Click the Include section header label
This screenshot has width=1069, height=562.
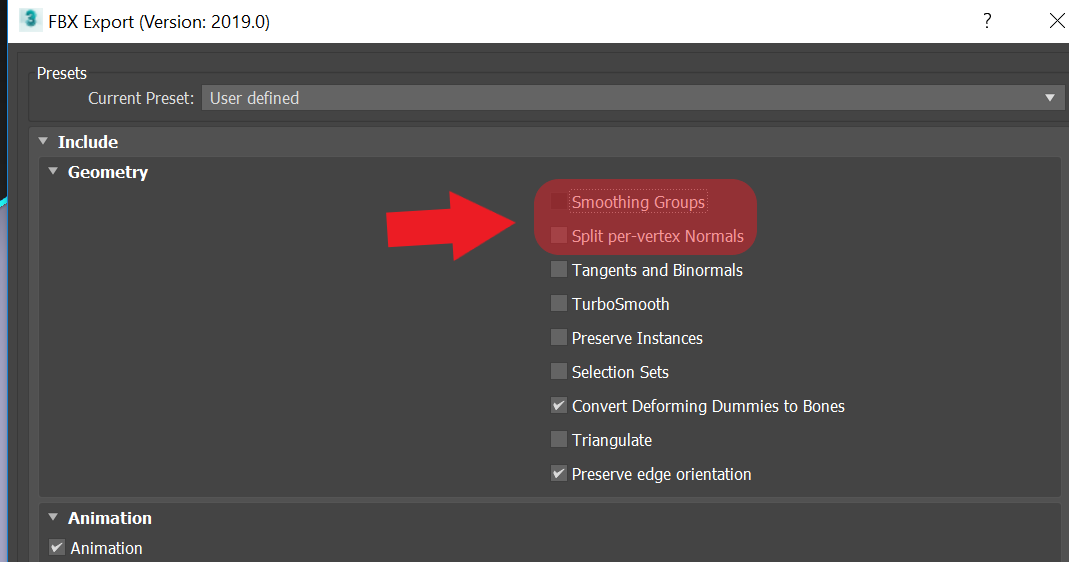[88, 142]
